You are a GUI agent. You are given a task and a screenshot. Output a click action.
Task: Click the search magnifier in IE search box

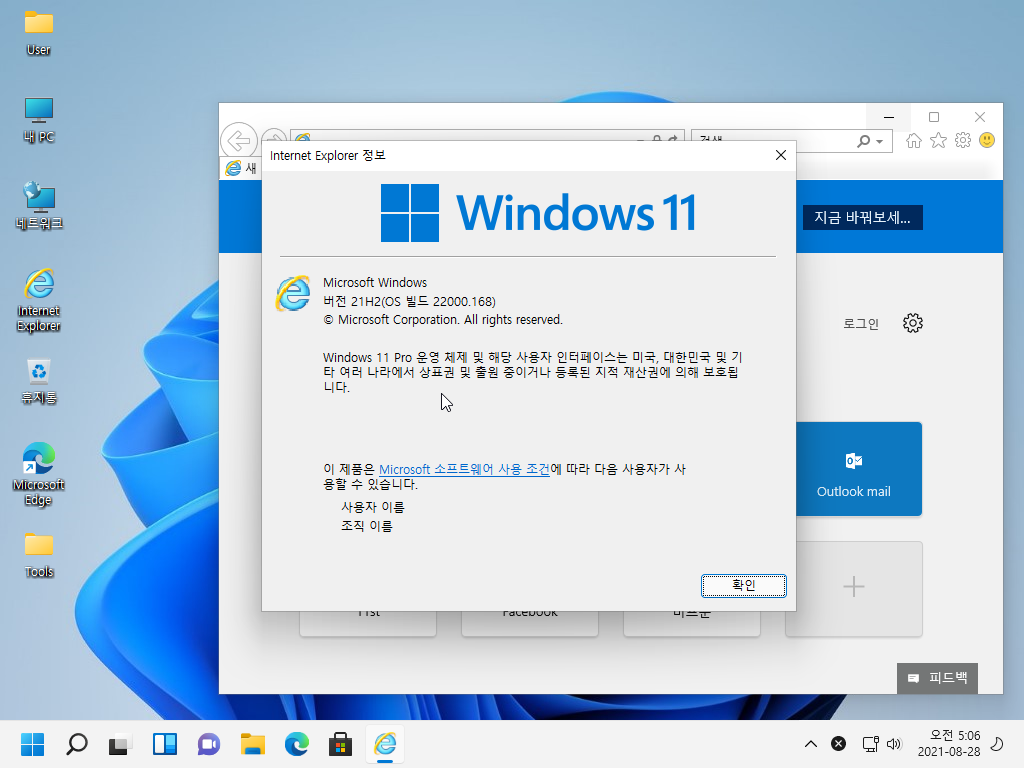click(x=863, y=141)
